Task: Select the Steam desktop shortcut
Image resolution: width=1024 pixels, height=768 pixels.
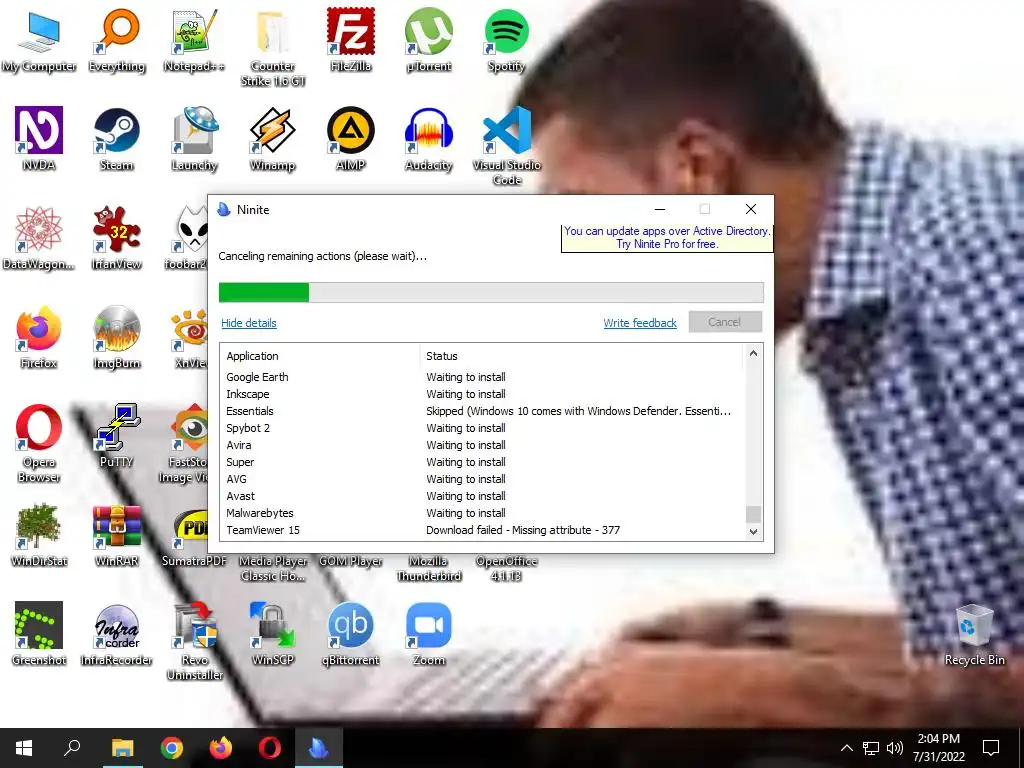Action: pos(117,139)
